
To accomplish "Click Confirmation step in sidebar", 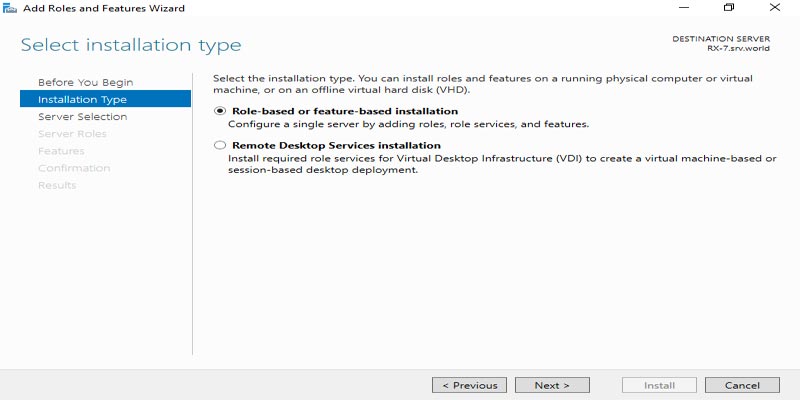I will tap(74, 168).
